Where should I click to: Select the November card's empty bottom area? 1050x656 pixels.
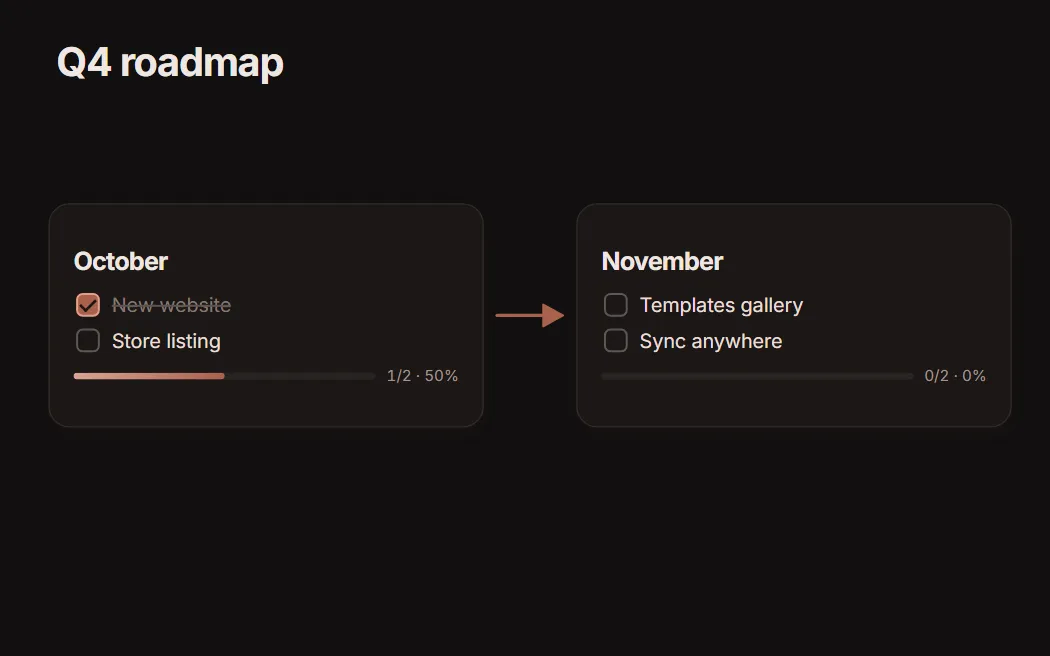pyautogui.click(x=794, y=405)
